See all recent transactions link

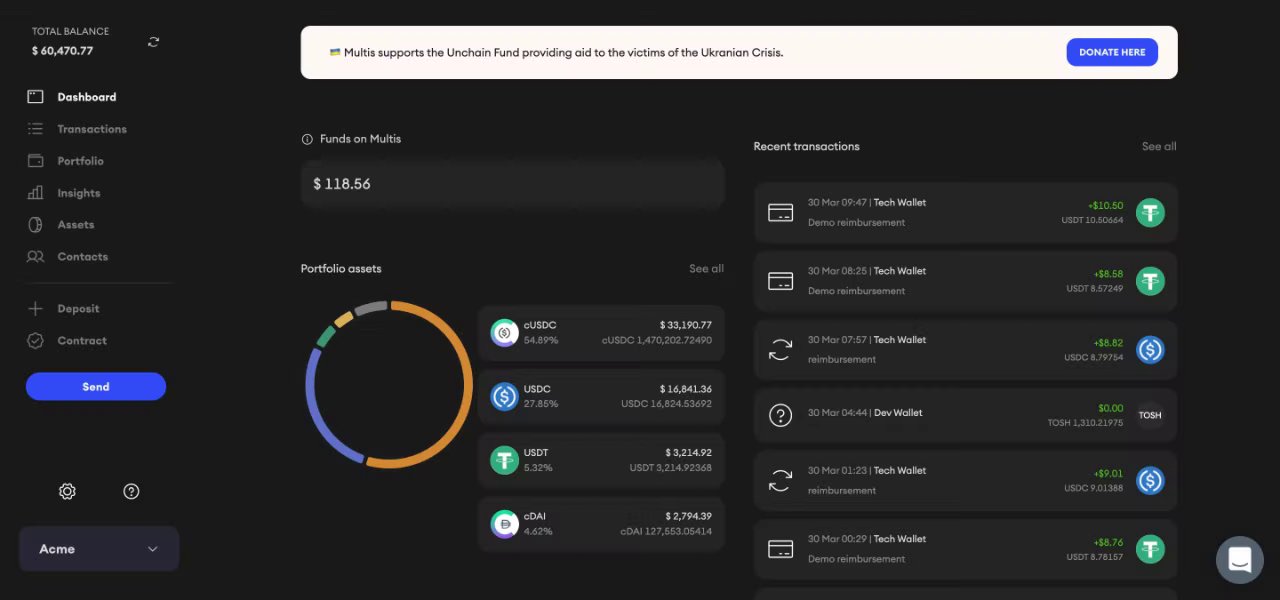coord(1158,147)
